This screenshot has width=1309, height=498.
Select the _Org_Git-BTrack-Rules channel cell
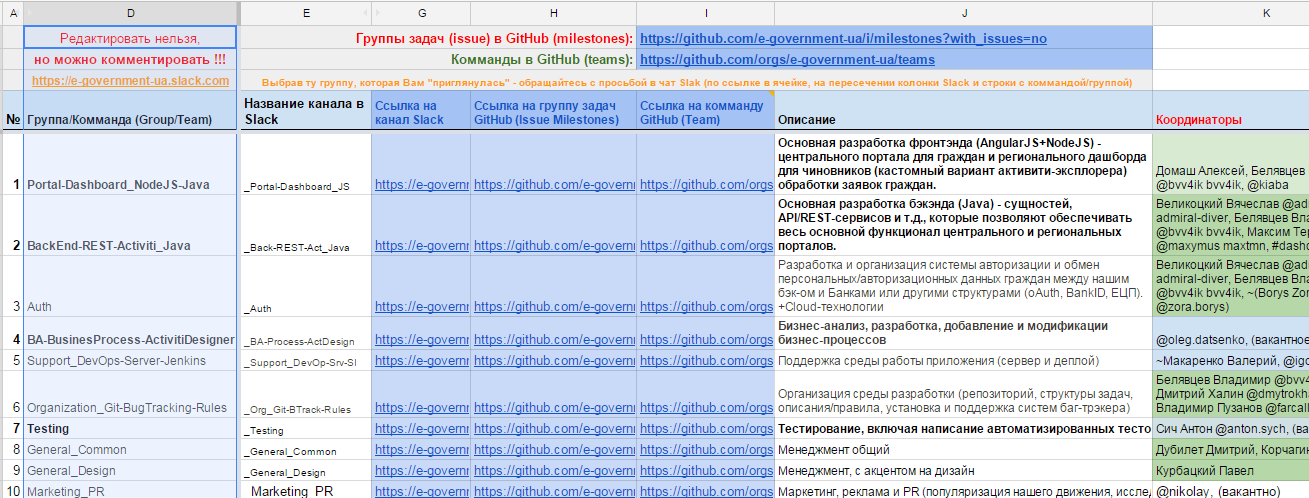306,394
